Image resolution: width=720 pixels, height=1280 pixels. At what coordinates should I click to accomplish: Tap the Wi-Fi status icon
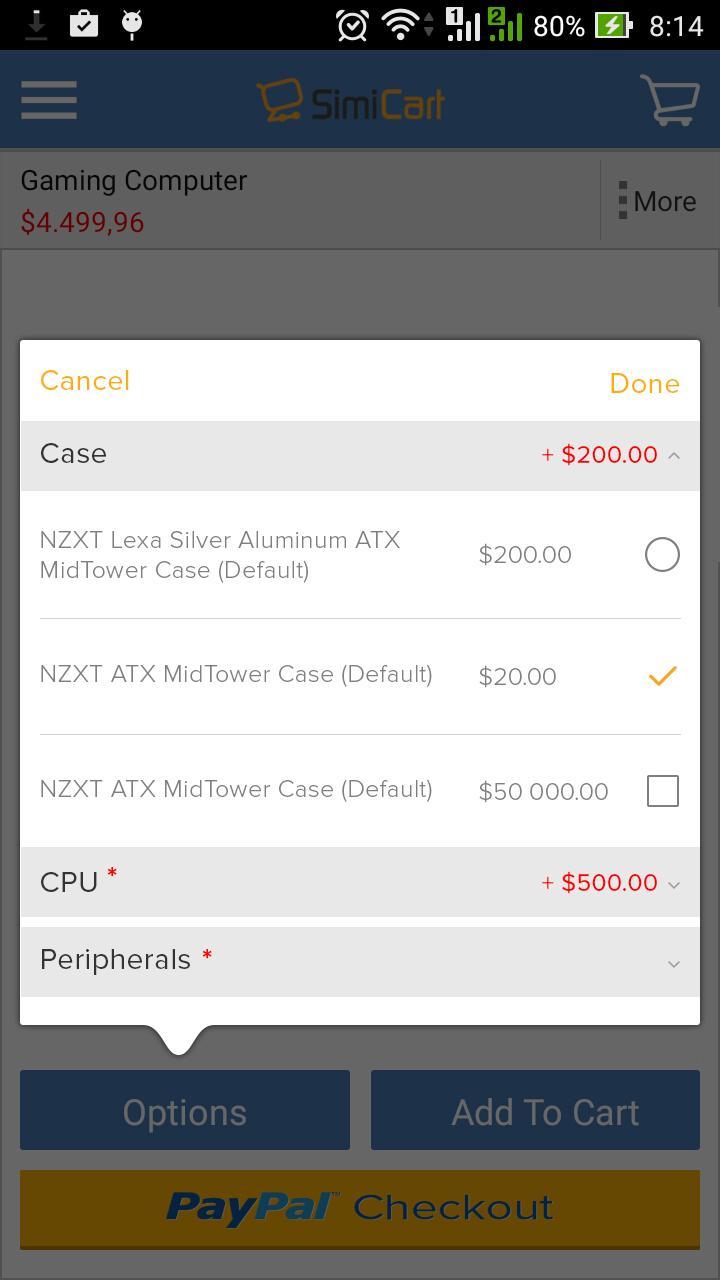point(400,25)
